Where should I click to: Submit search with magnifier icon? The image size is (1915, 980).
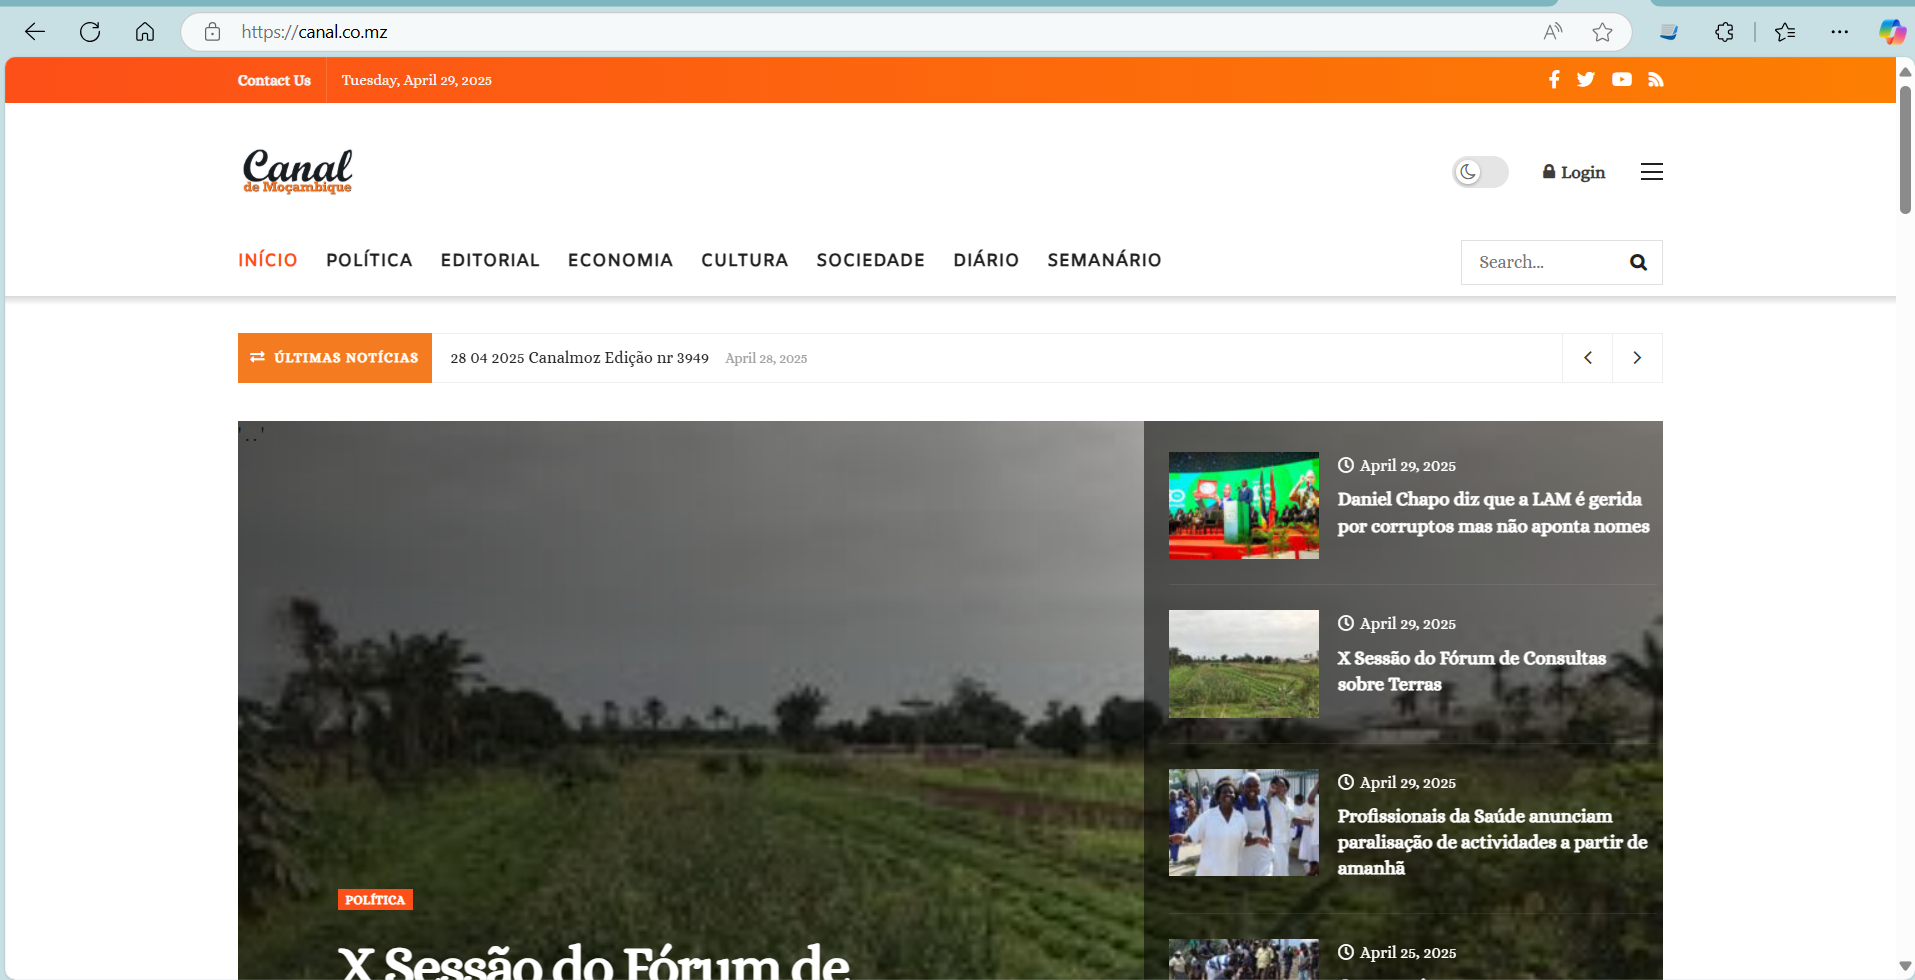click(1638, 262)
